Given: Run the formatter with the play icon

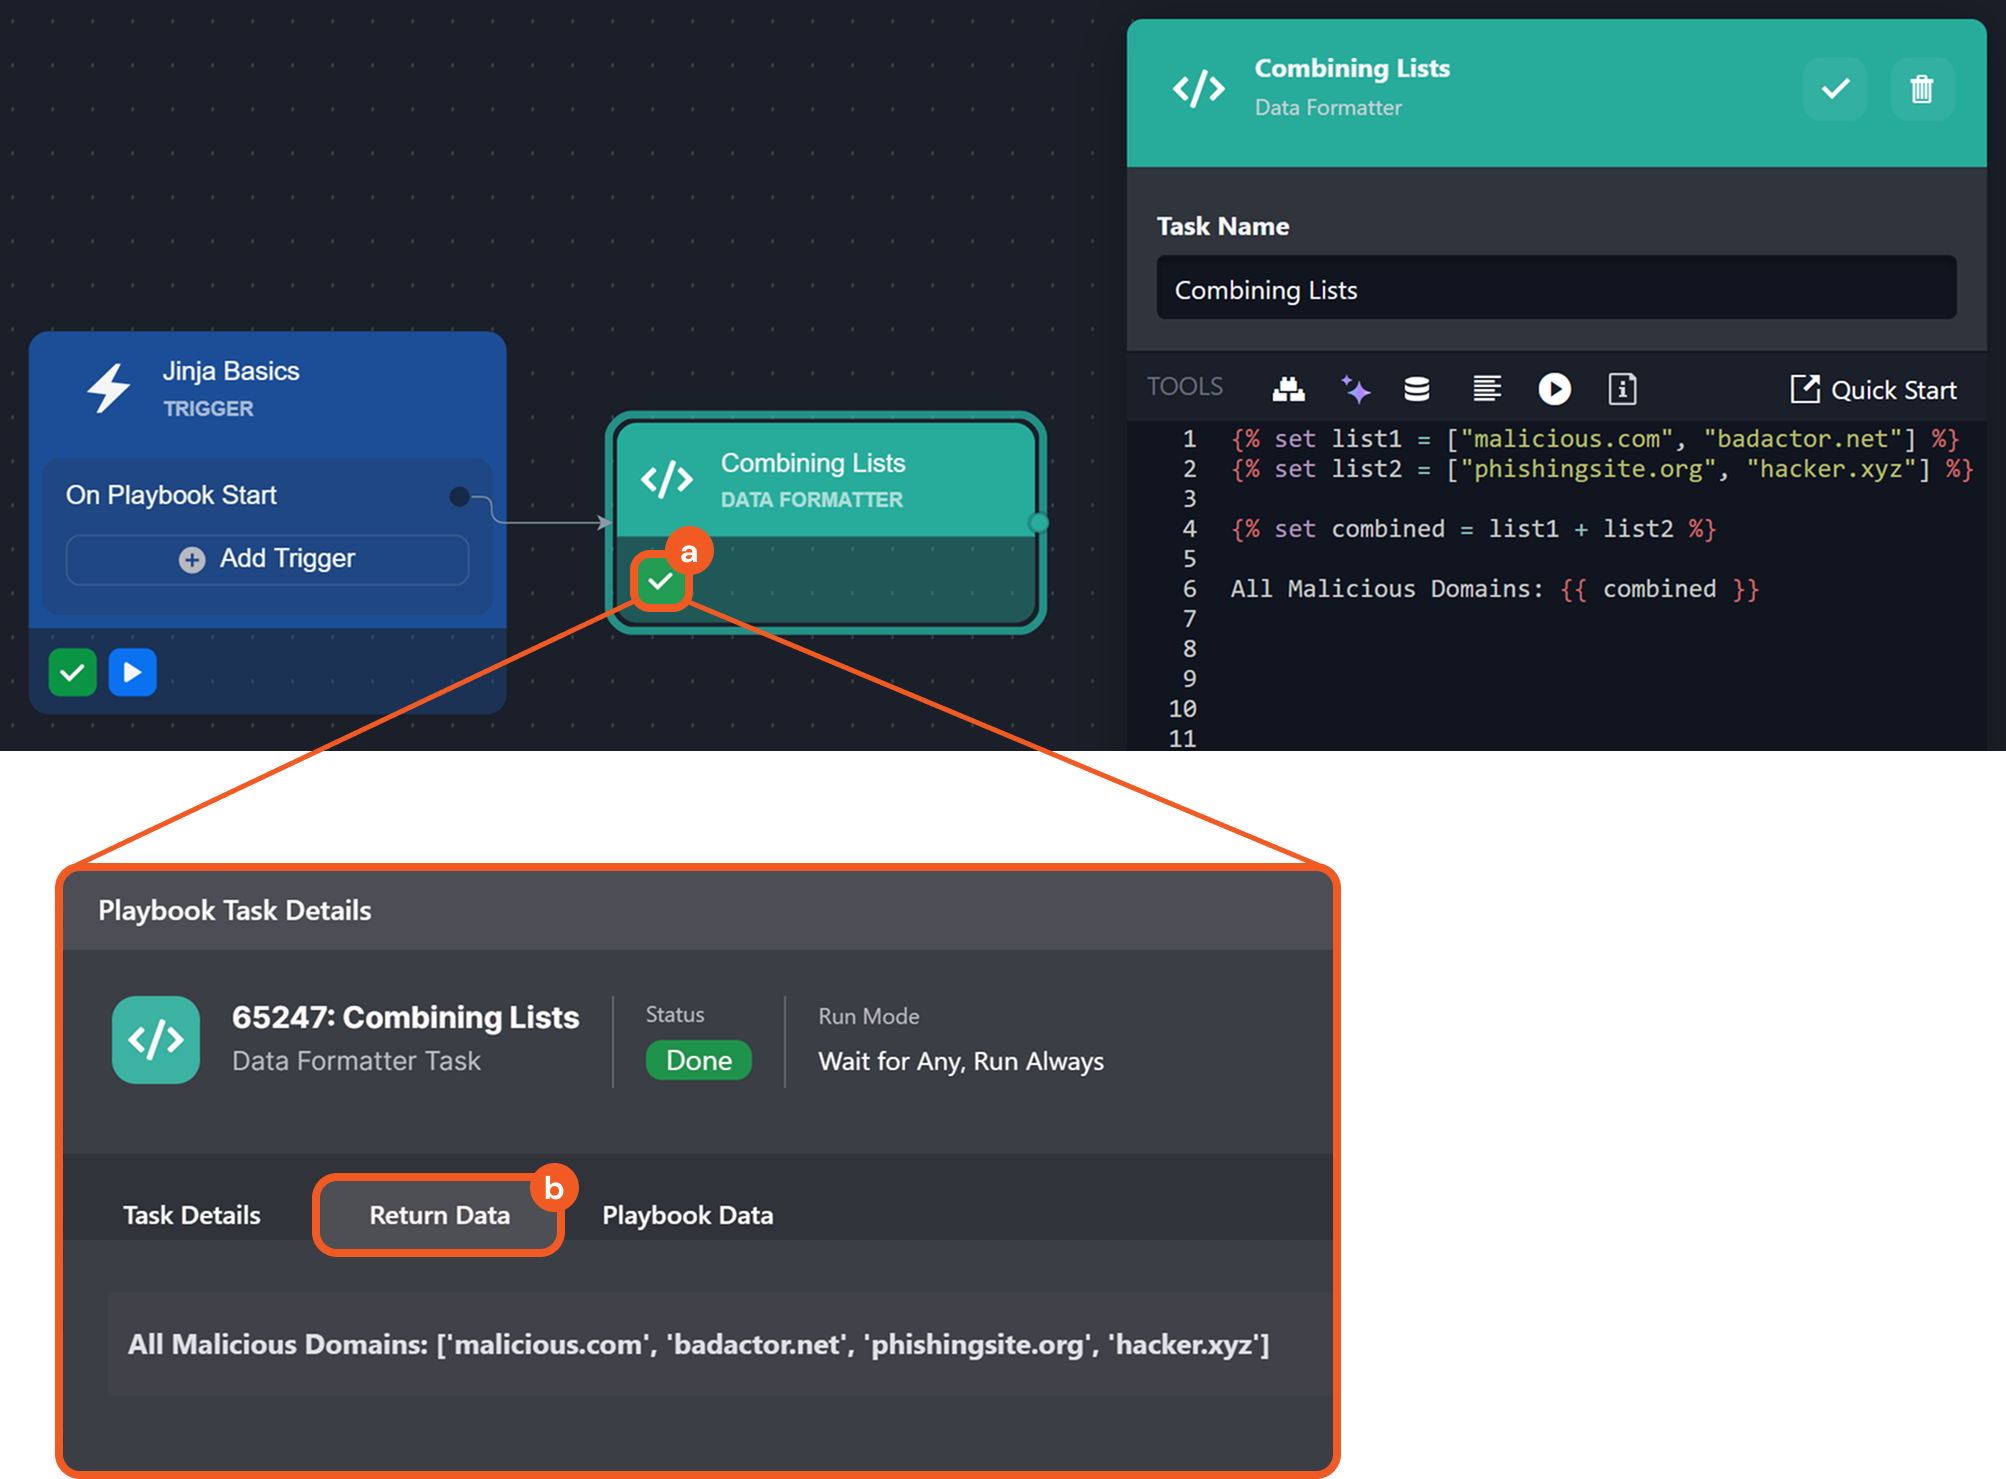Looking at the screenshot, I should click(x=1554, y=389).
